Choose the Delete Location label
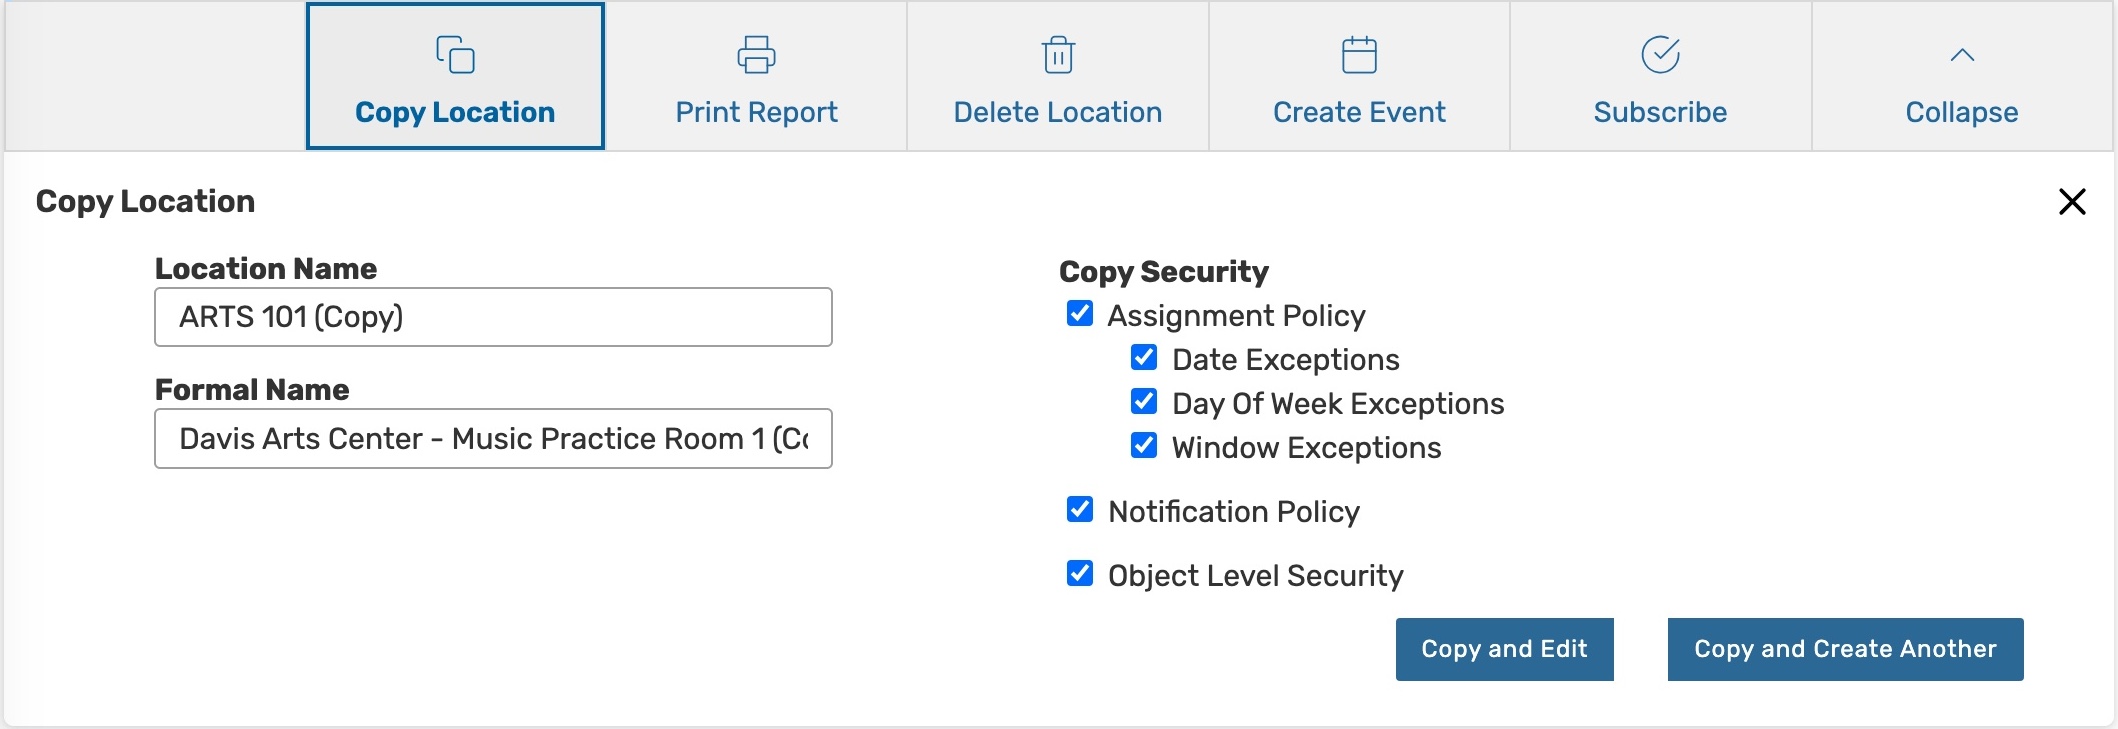Image resolution: width=2118 pixels, height=729 pixels. [1058, 112]
